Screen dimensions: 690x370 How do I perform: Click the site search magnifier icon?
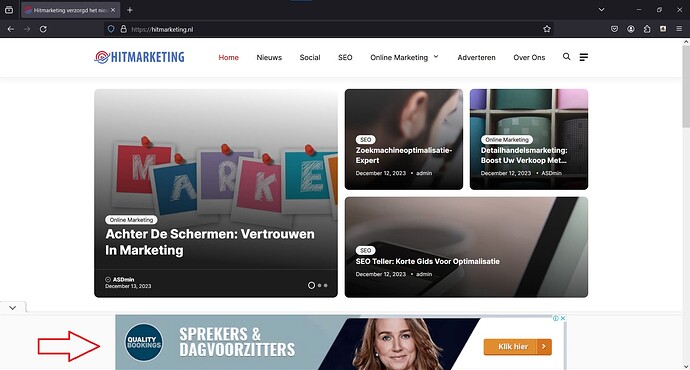pos(566,57)
